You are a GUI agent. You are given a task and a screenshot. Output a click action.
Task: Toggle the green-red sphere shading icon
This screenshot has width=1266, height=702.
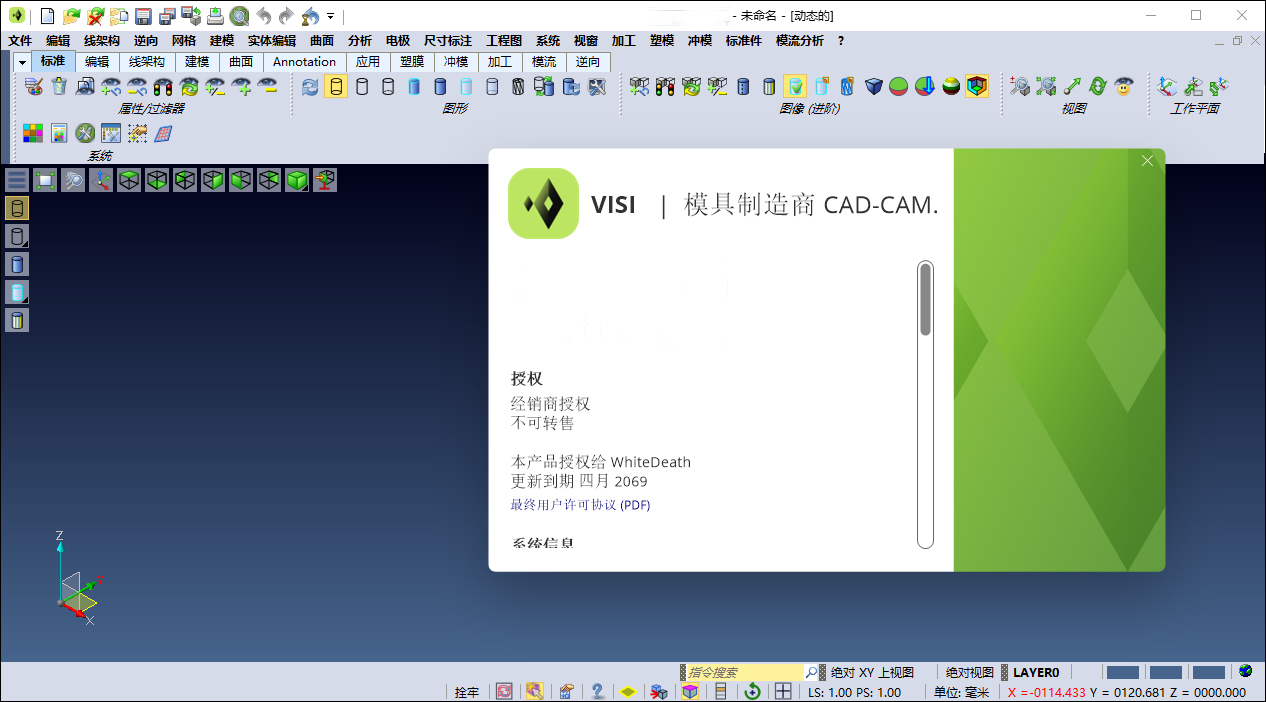click(899, 86)
